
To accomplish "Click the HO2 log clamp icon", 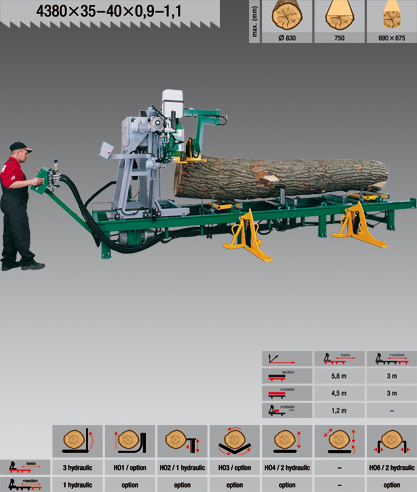I will pos(182,441).
